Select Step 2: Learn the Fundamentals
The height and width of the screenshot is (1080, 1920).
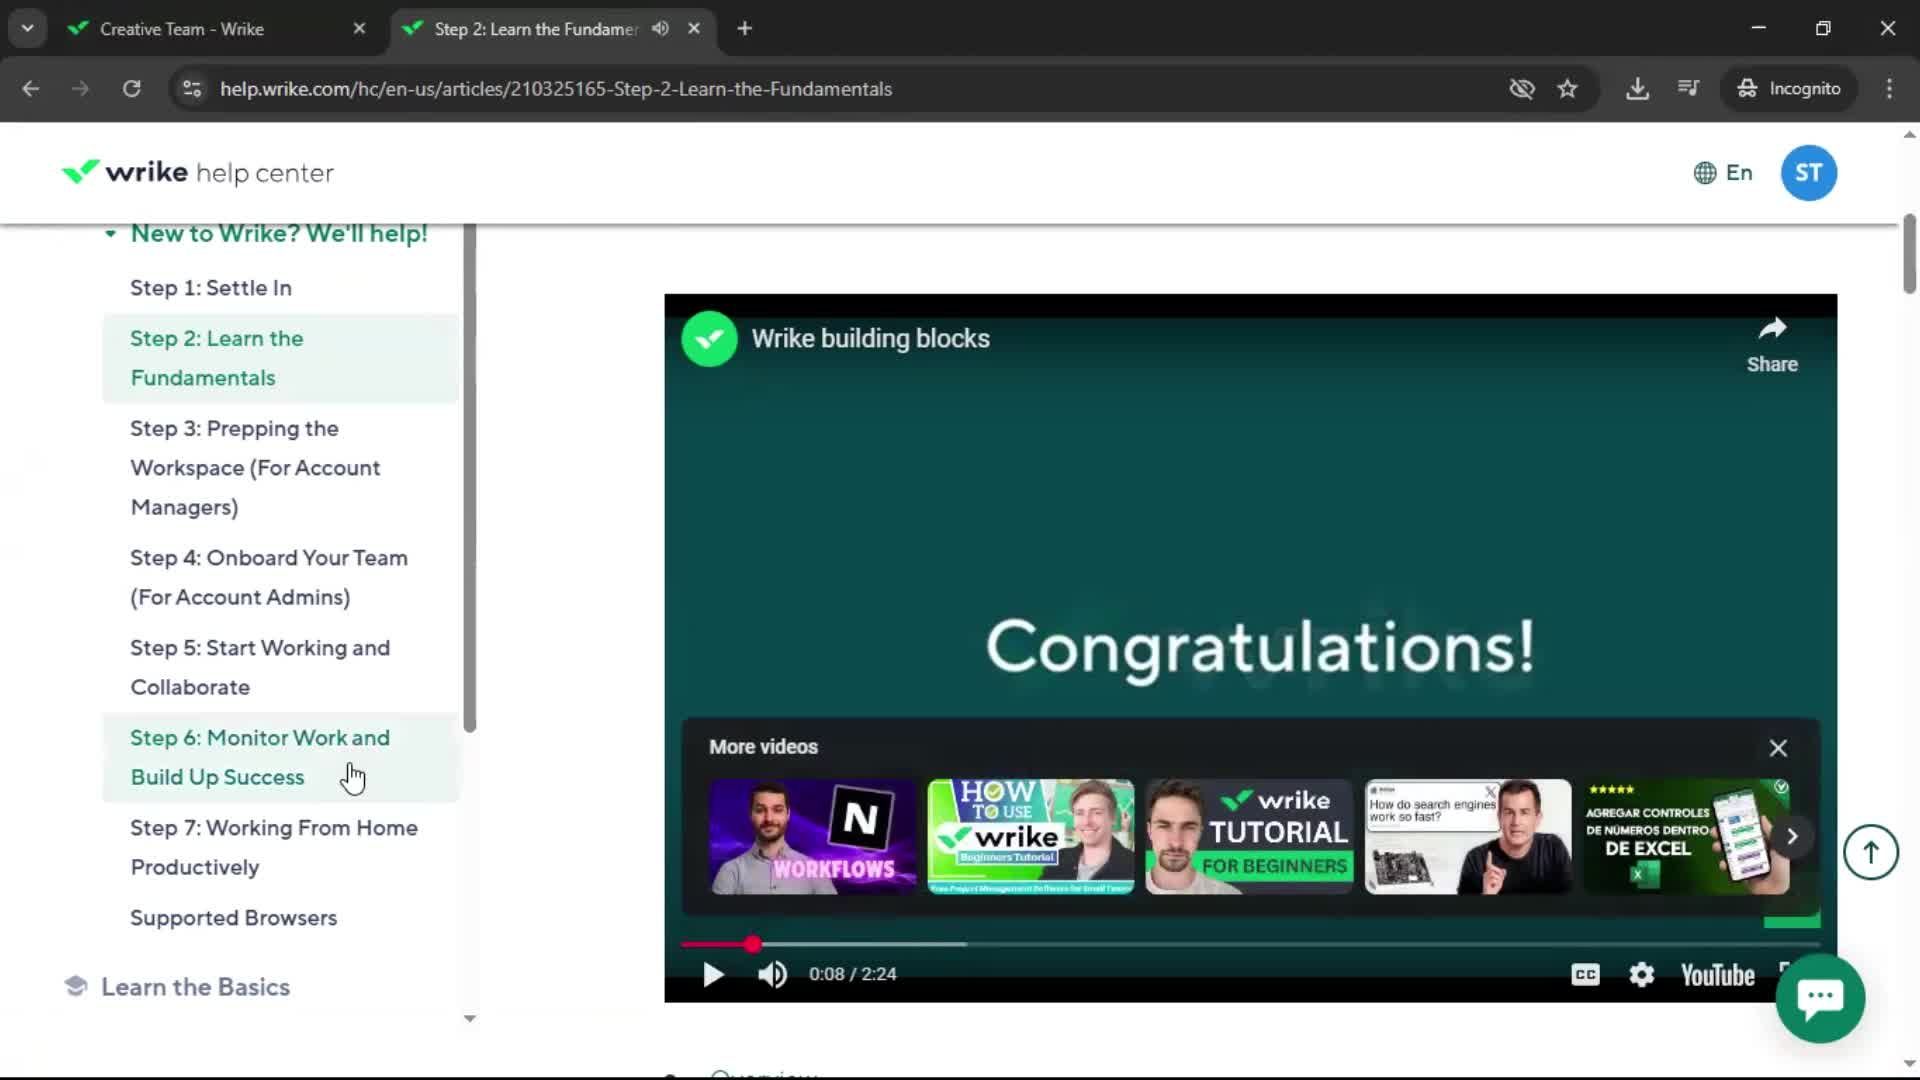tap(280, 358)
